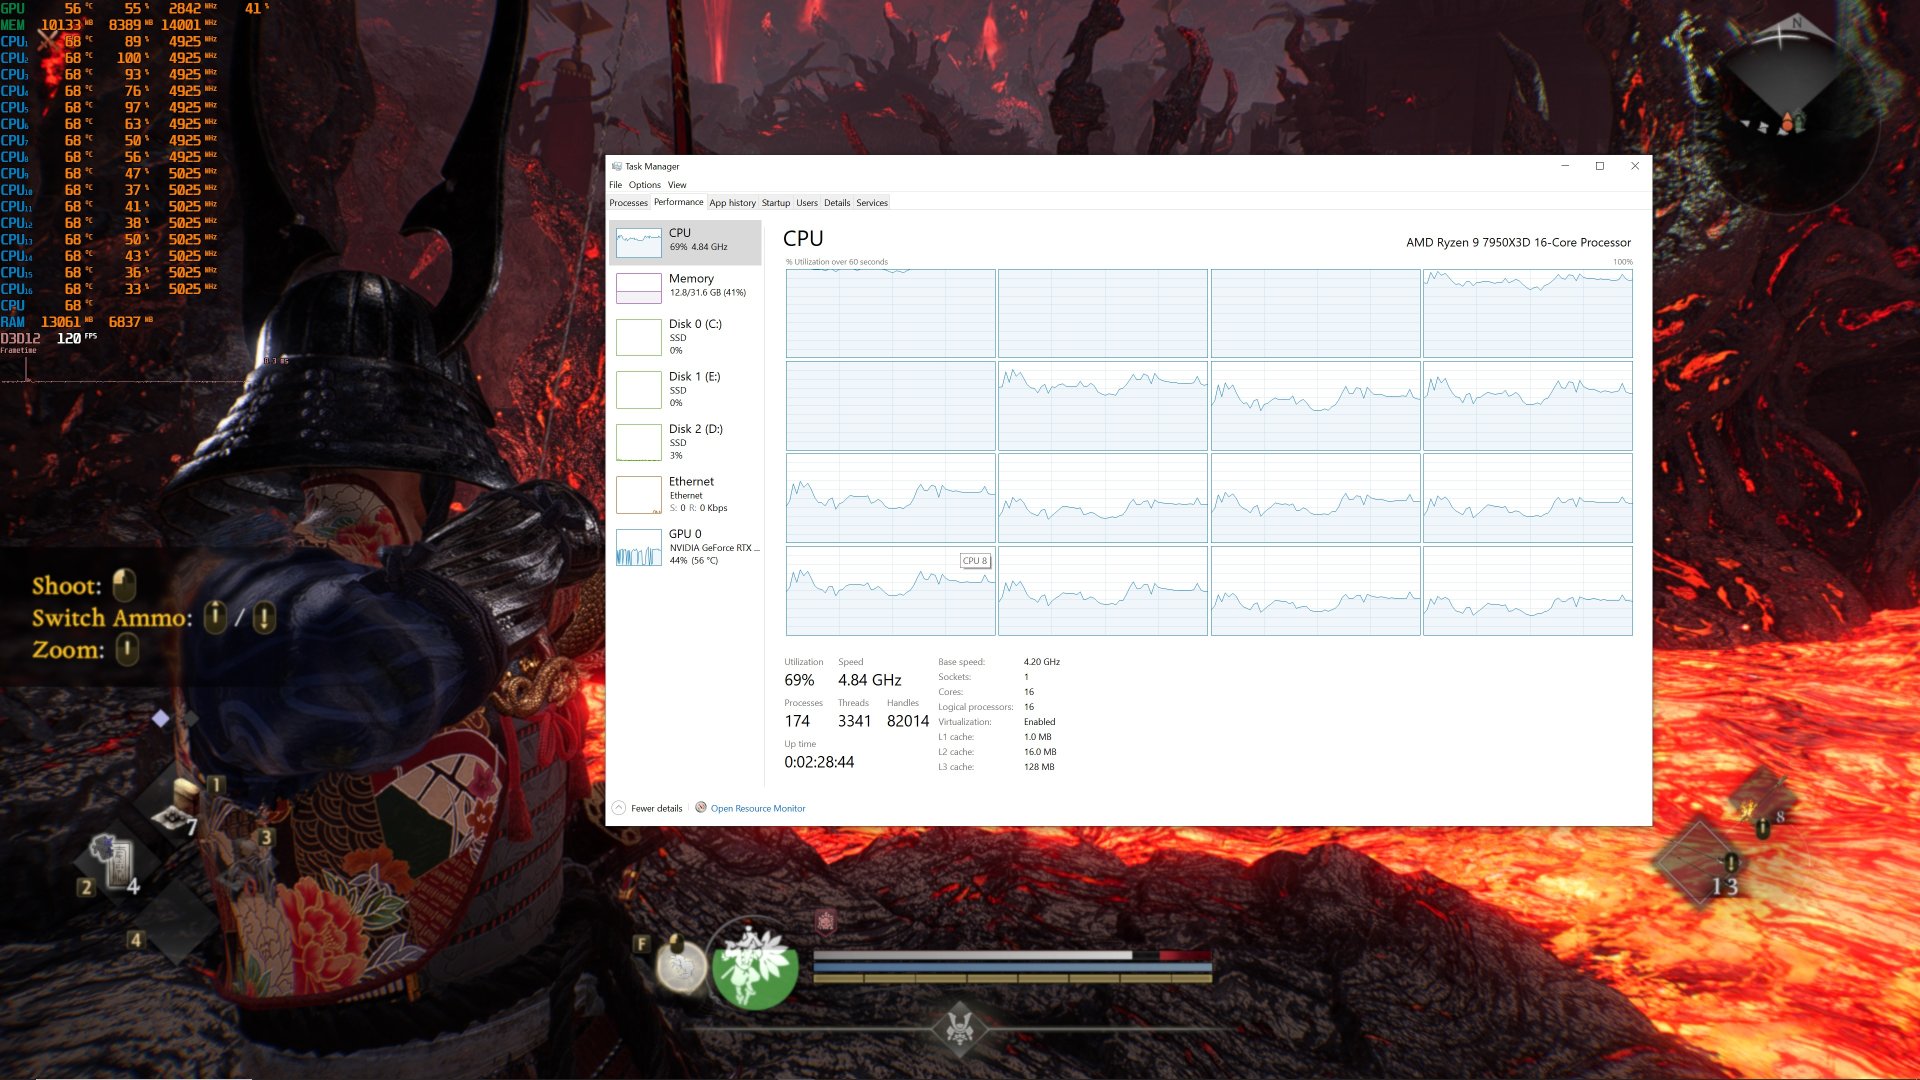This screenshot has width=1920, height=1080.
Task: View GPU 0 NVIDIA GeForce RTX stats
Action: pos(686,548)
